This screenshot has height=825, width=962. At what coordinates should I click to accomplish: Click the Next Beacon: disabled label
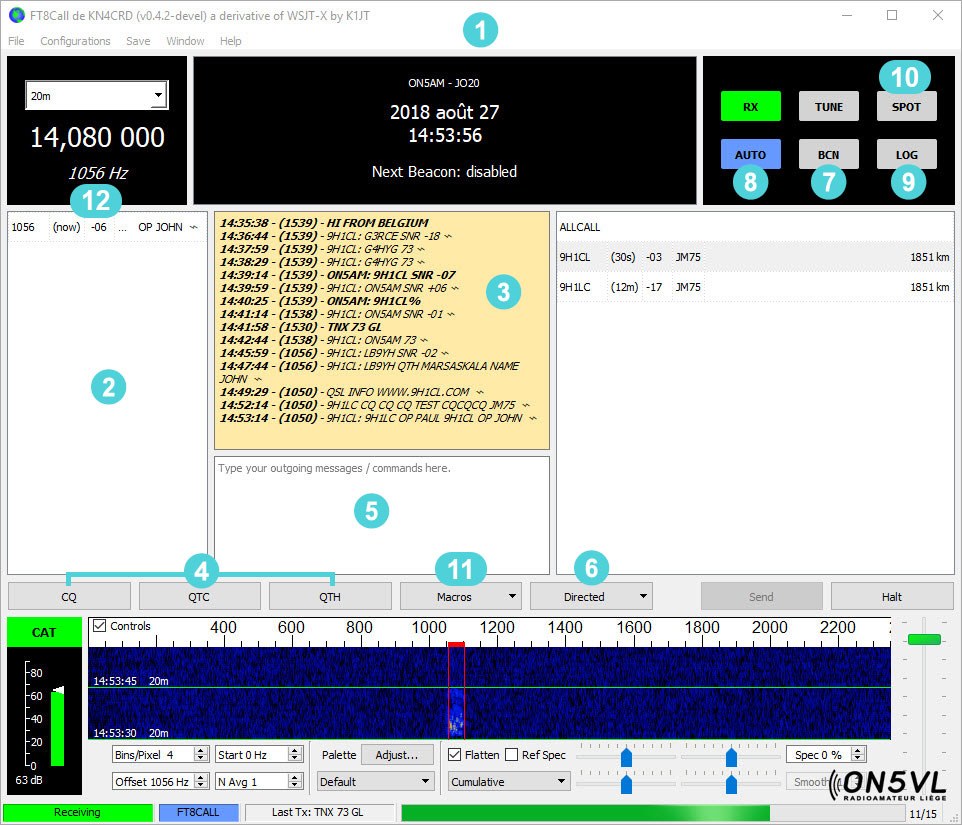tap(444, 172)
